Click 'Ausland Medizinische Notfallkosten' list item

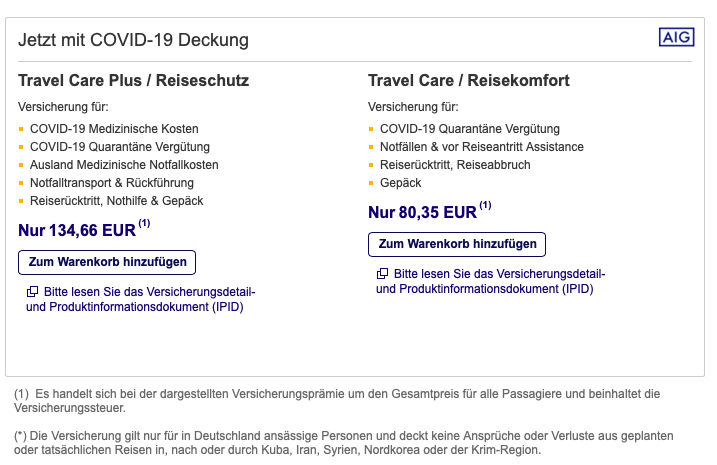click(x=124, y=165)
